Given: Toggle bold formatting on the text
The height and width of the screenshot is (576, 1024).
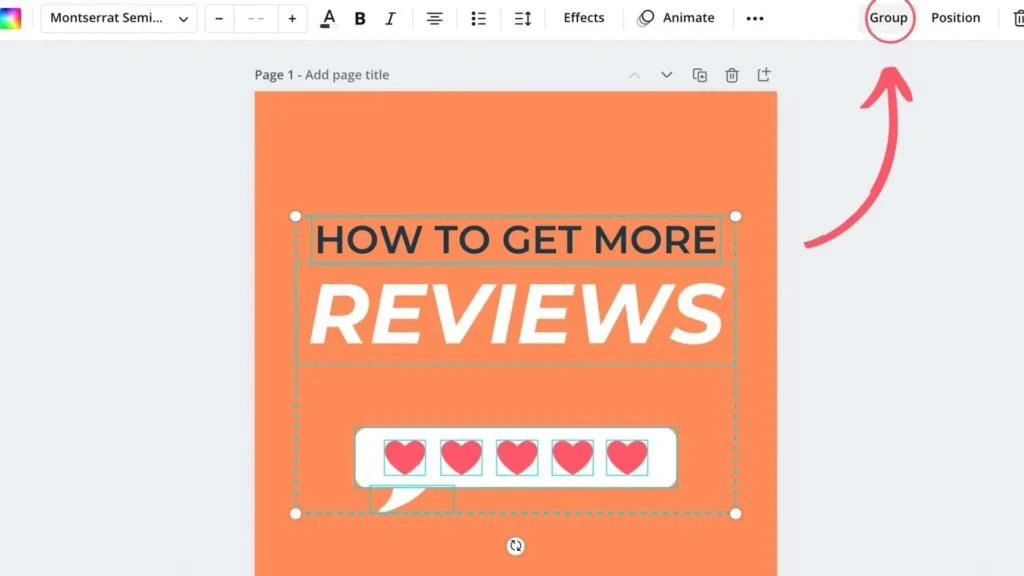Looking at the screenshot, I should click(x=360, y=17).
